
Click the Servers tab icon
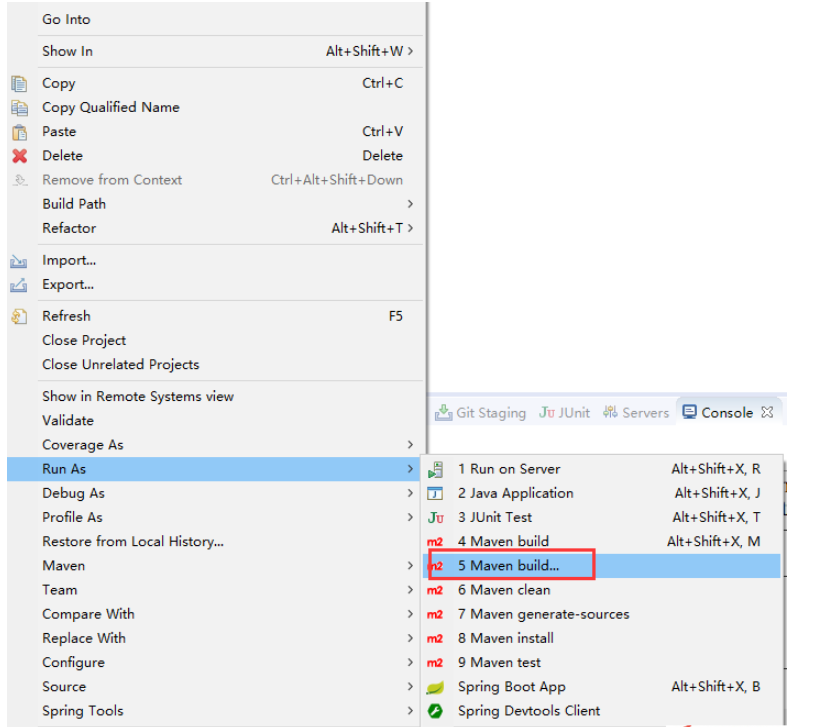click(610, 412)
